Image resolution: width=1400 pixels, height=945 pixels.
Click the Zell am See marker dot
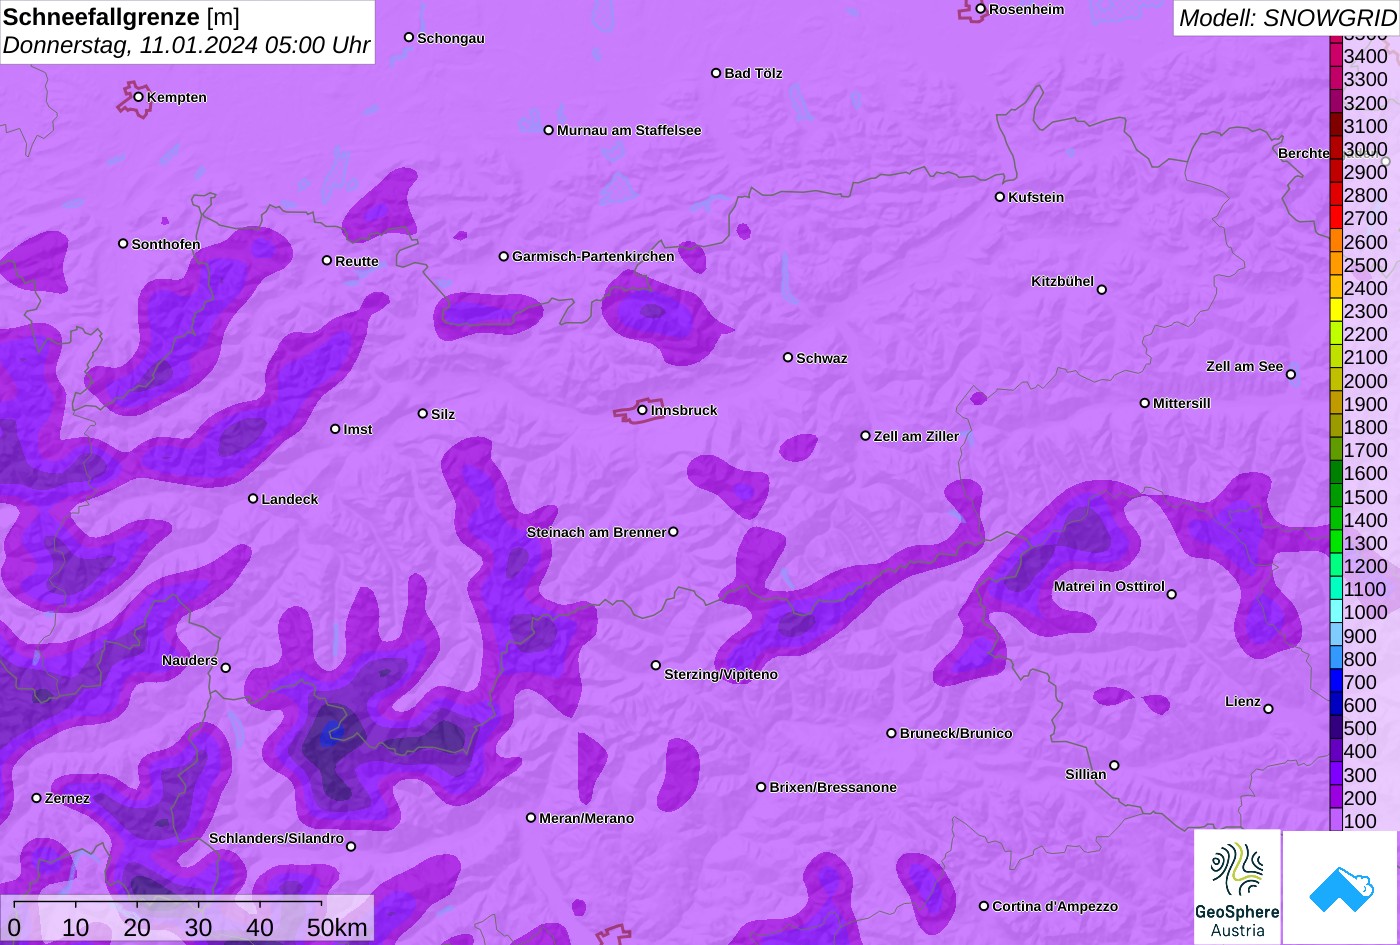click(1291, 375)
